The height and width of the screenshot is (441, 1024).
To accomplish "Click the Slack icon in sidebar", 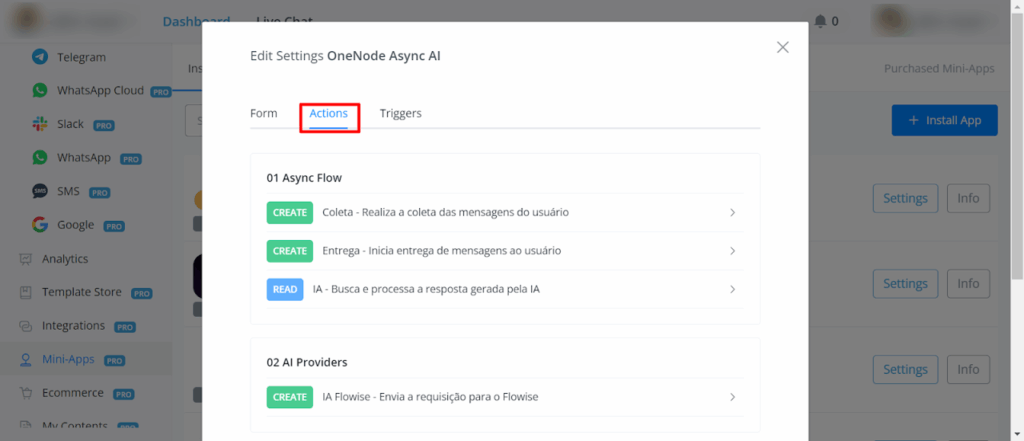I will pos(40,124).
